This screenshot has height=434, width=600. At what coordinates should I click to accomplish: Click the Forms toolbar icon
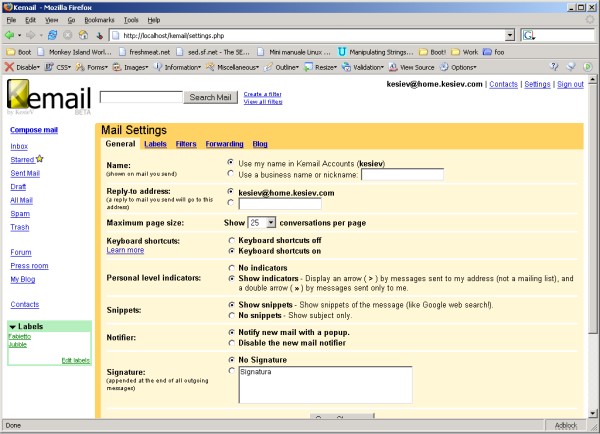(x=80, y=67)
